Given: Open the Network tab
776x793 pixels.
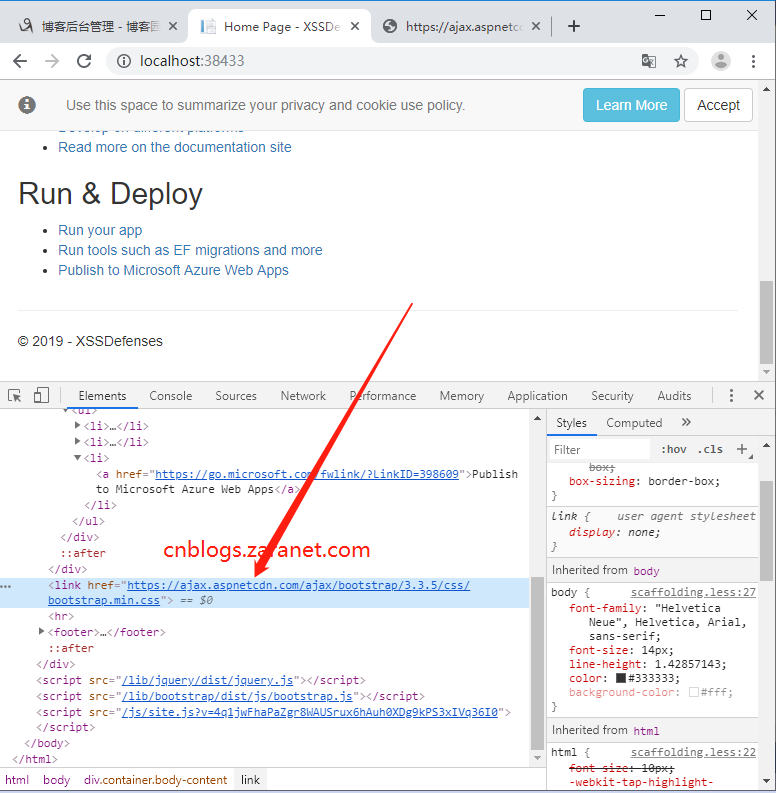Looking at the screenshot, I should [x=303, y=396].
